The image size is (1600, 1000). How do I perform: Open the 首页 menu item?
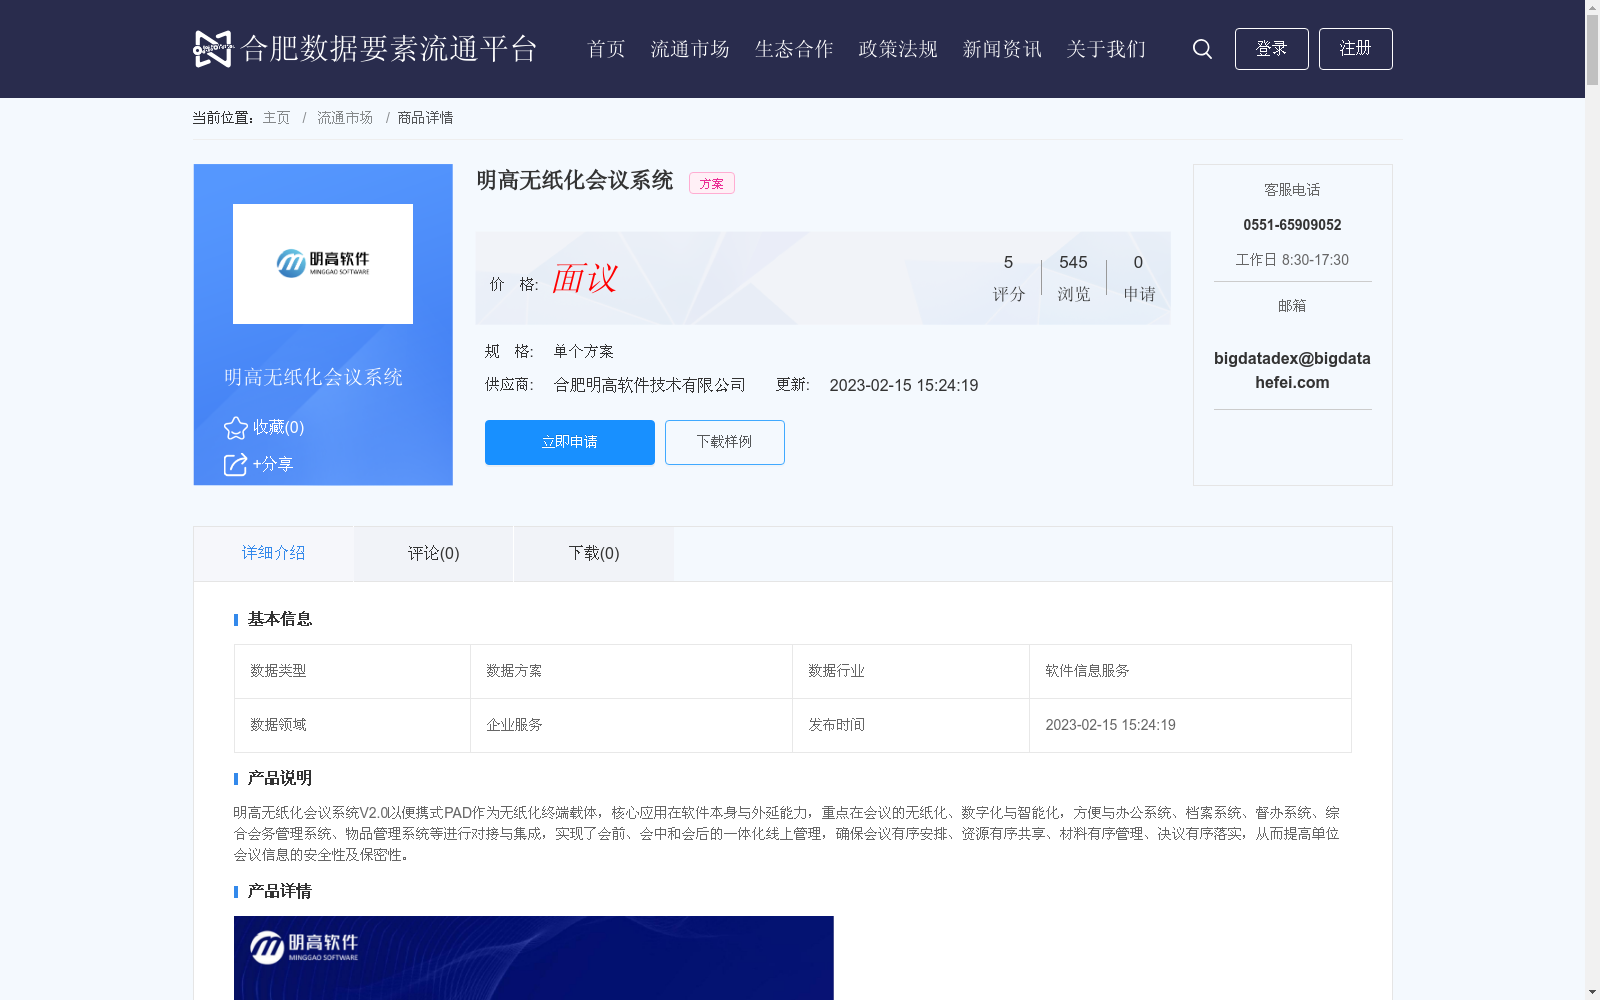[x=606, y=49]
